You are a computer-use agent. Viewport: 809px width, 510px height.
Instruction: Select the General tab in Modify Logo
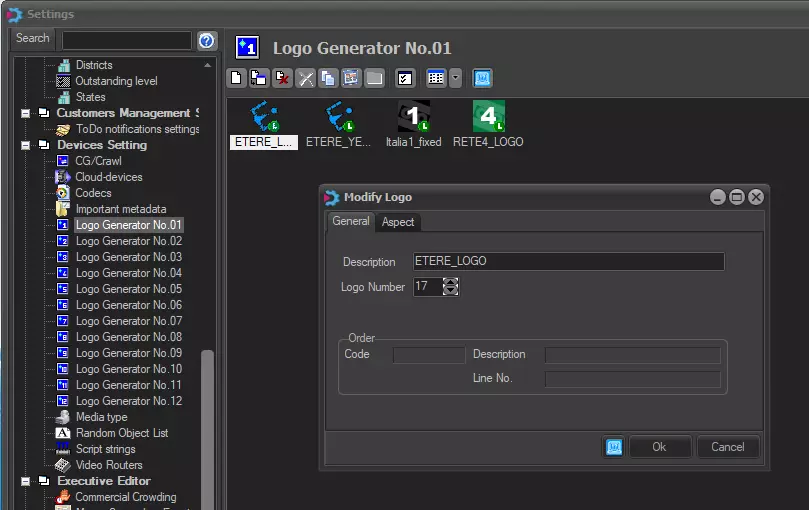tap(351, 221)
